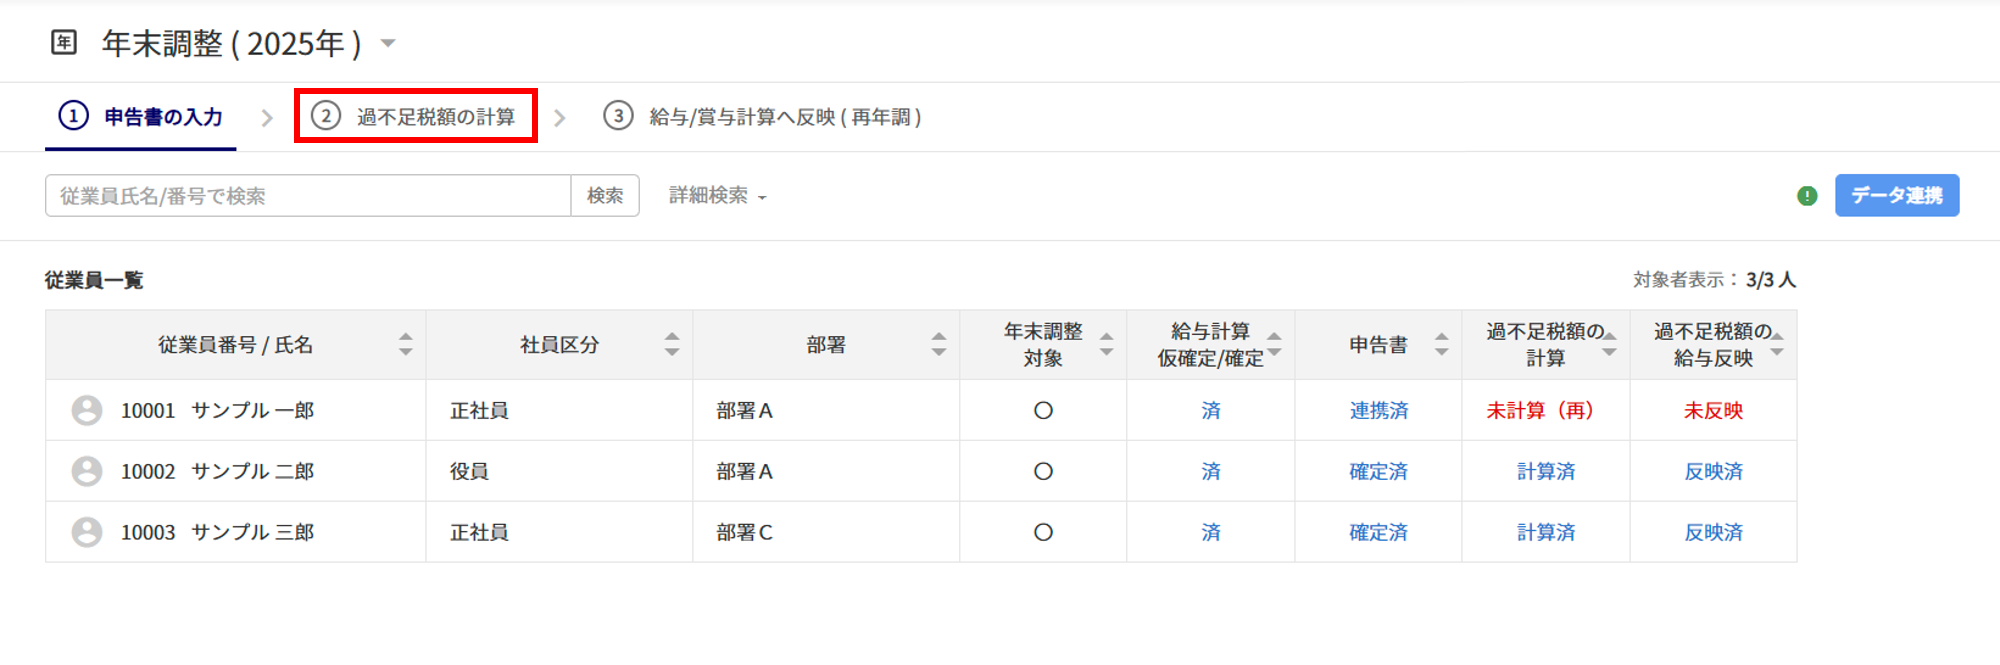This screenshot has height=665, width=2000.
Task: Open the 年末調整 (2025年) year dropdown
Action: (389, 44)
